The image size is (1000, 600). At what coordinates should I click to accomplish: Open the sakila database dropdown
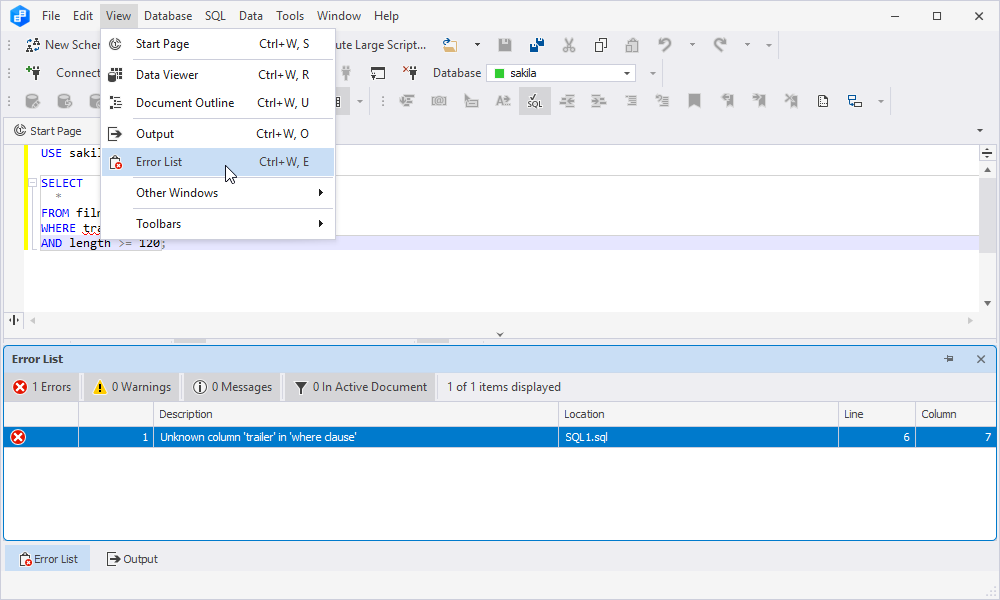point(627,73)
